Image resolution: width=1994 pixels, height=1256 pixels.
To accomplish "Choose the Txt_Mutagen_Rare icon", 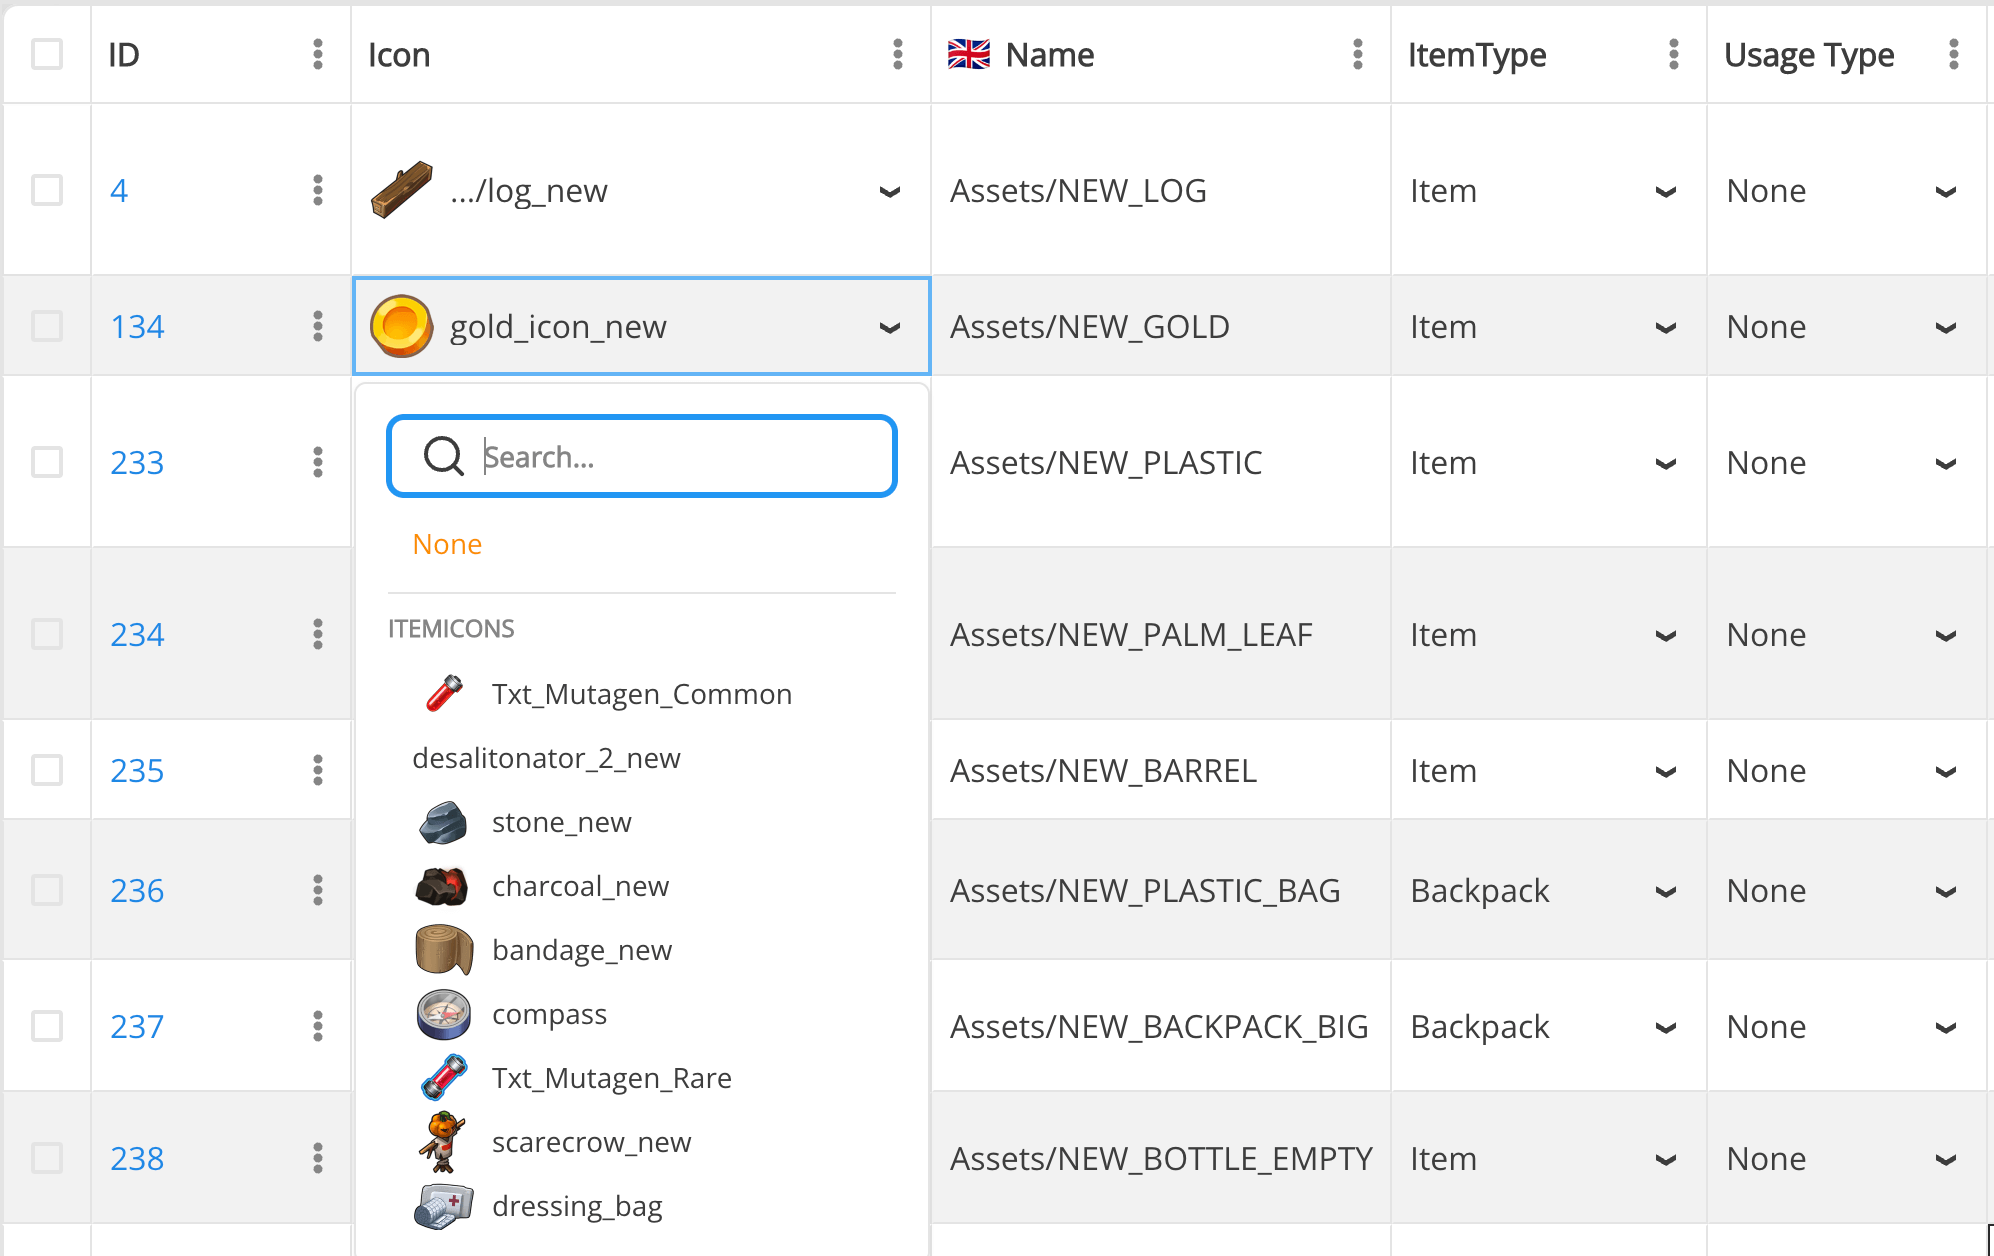I will [x=611, y=1078].
